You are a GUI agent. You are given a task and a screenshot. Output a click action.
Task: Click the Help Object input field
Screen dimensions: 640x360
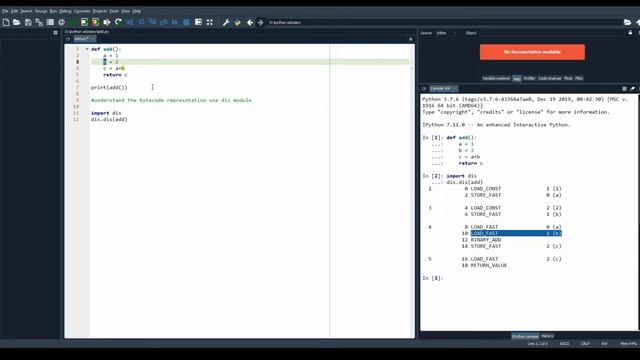(552, 33)
